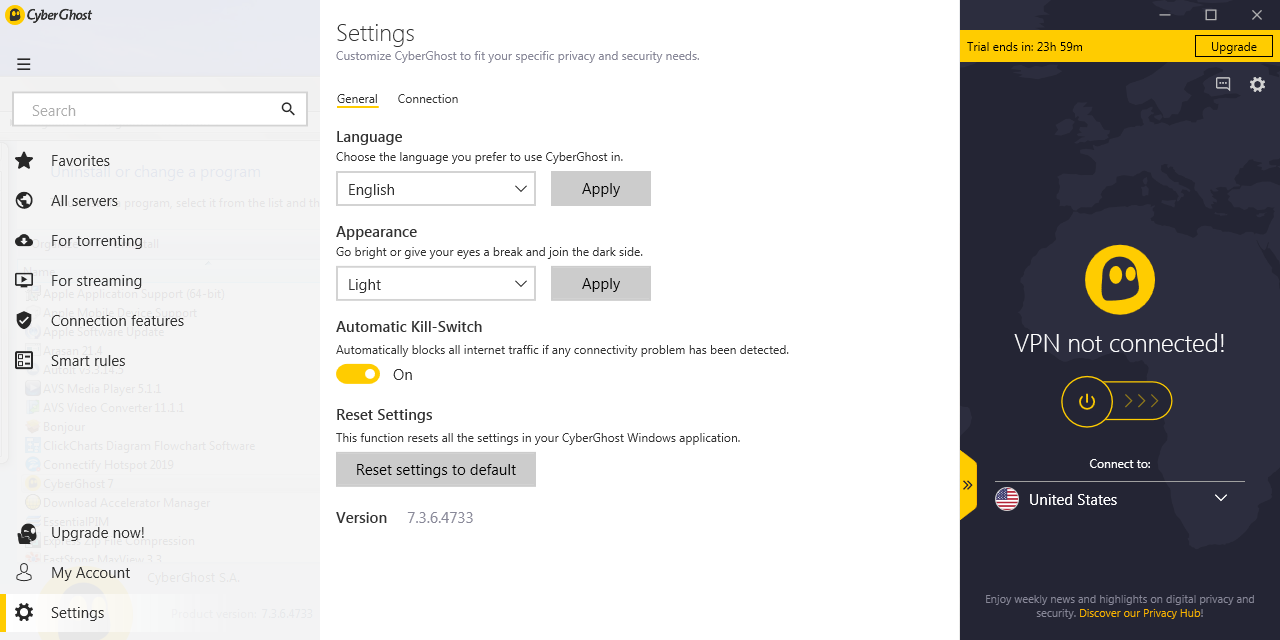
Task: Open Smart rules icon in sidebar
Action: point(25,361)
